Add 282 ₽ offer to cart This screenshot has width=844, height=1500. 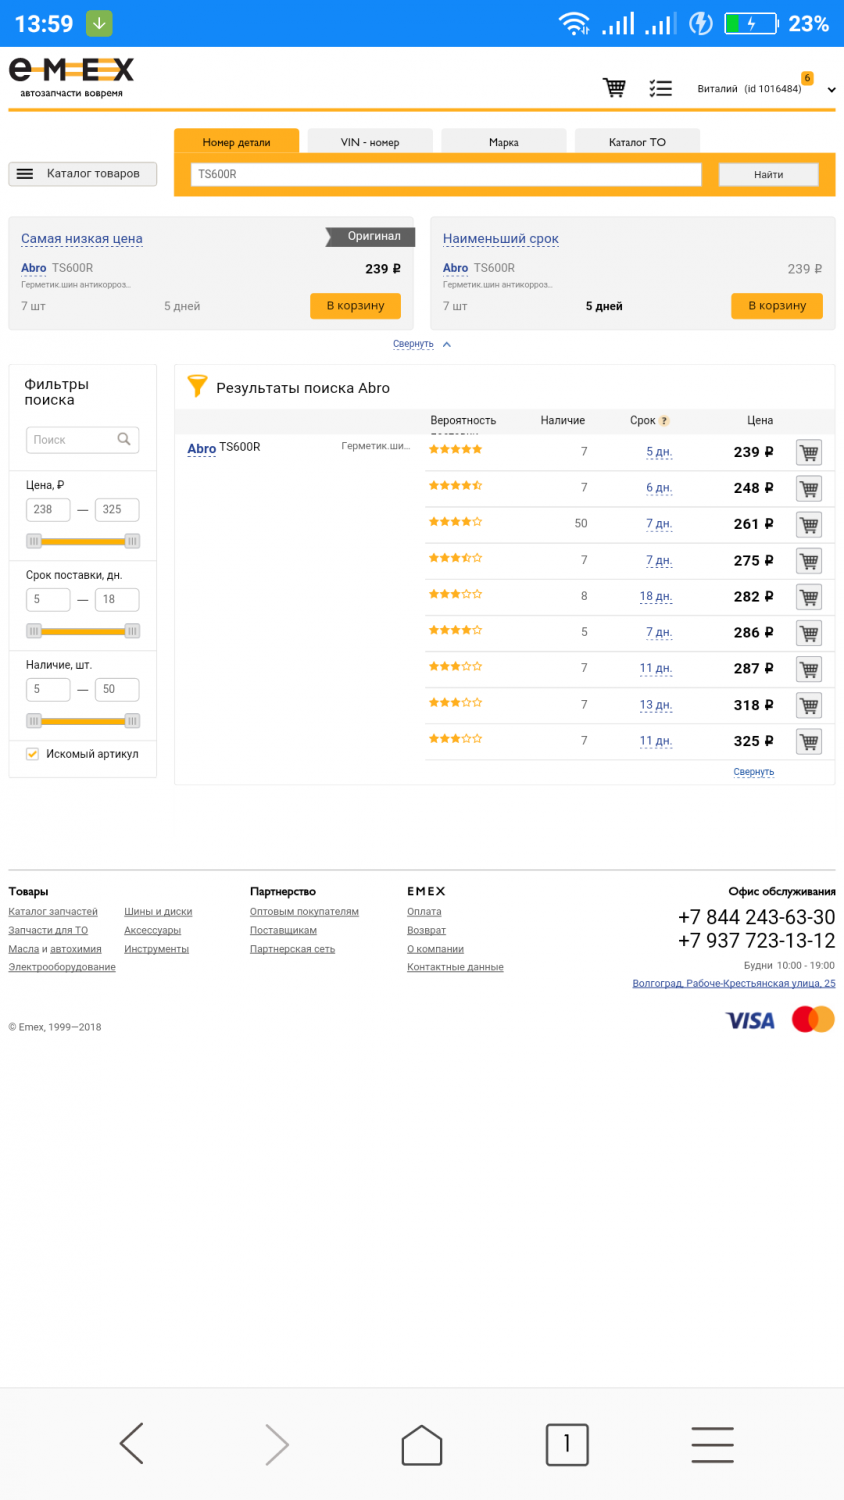(x=809, y=597)
